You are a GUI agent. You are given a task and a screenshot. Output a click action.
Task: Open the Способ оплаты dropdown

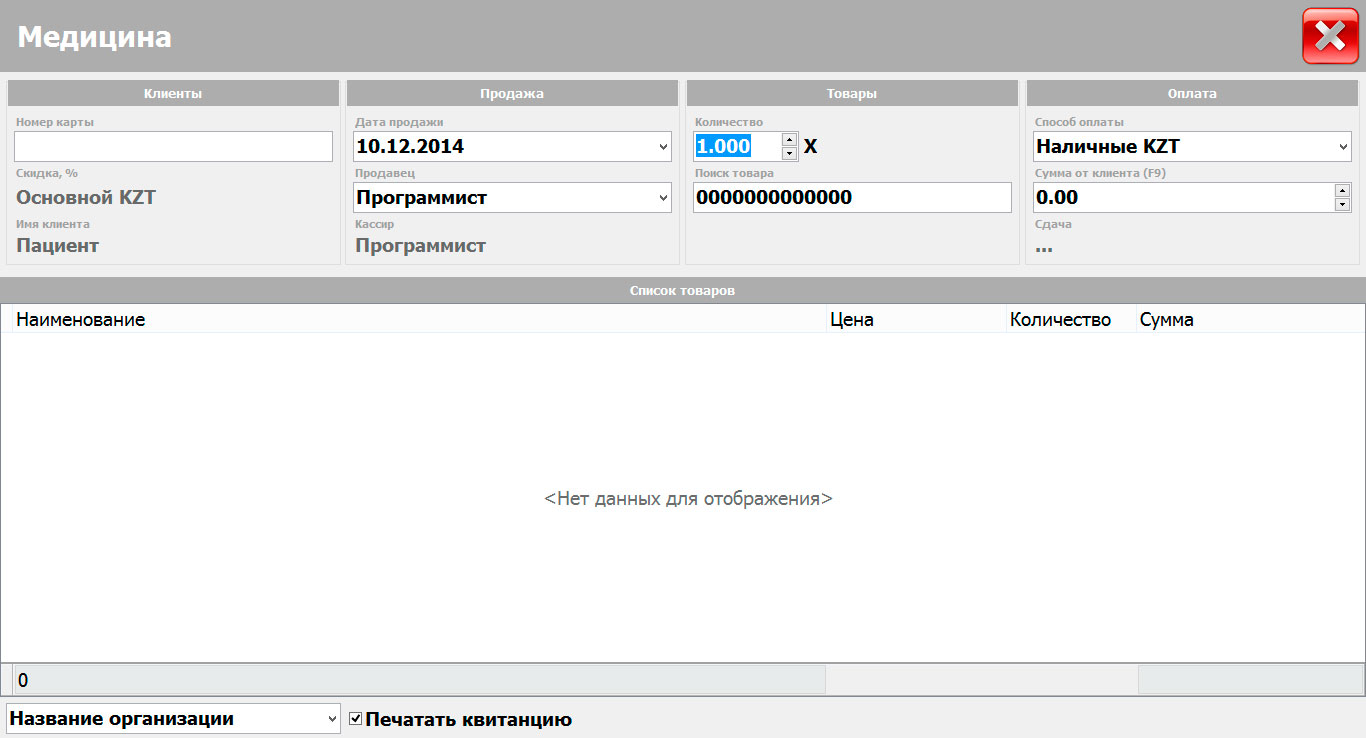[1343, 146]
